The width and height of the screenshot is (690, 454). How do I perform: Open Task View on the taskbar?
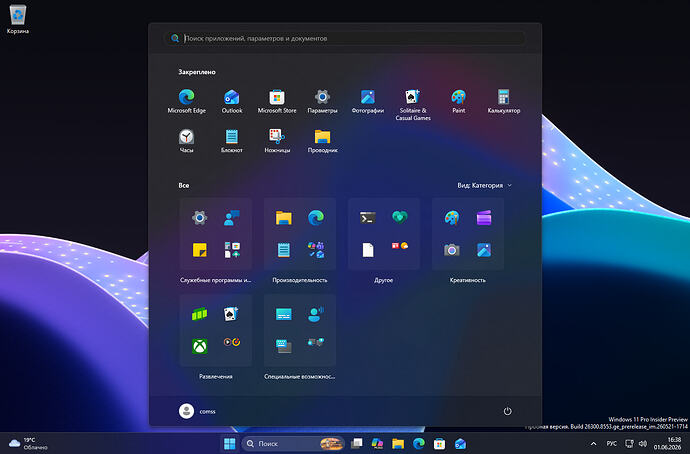(356, 443)
